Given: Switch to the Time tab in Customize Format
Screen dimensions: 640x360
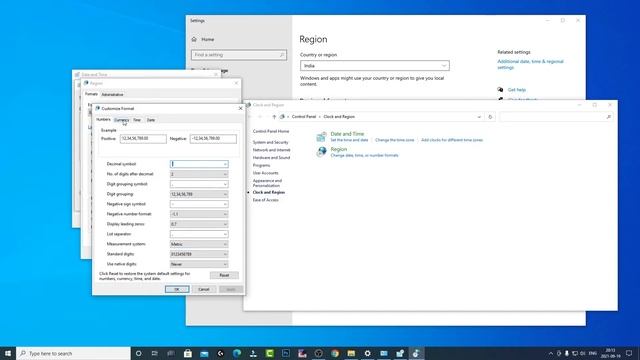Looking at the screenshot, I should click(x=137, y=120).
